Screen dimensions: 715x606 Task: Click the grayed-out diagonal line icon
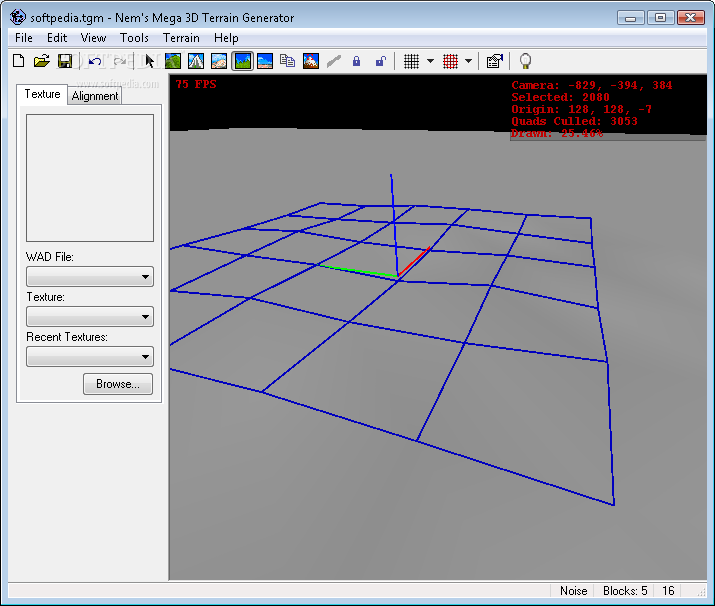tap(334, 61)
